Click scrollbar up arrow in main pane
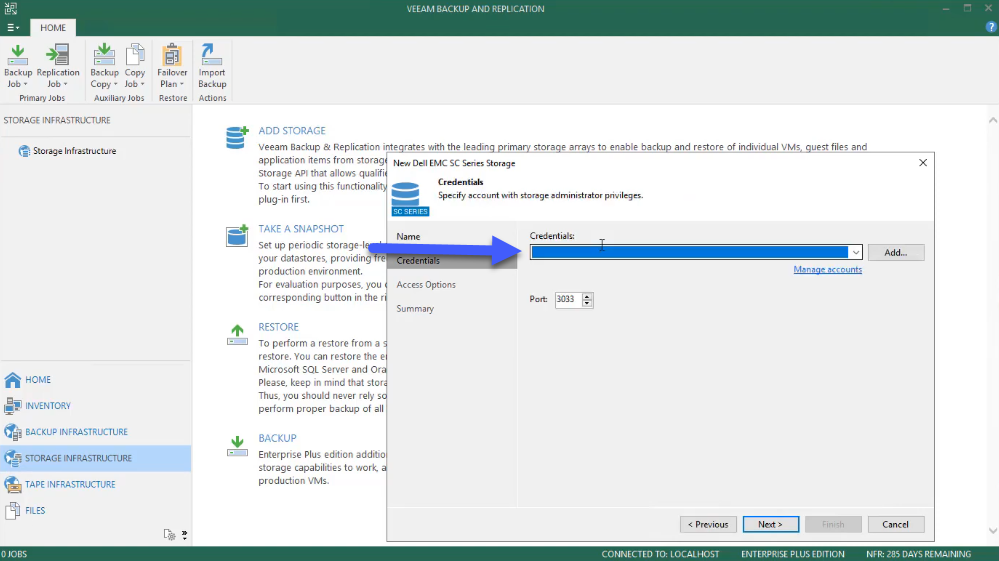 click(993, 120)
